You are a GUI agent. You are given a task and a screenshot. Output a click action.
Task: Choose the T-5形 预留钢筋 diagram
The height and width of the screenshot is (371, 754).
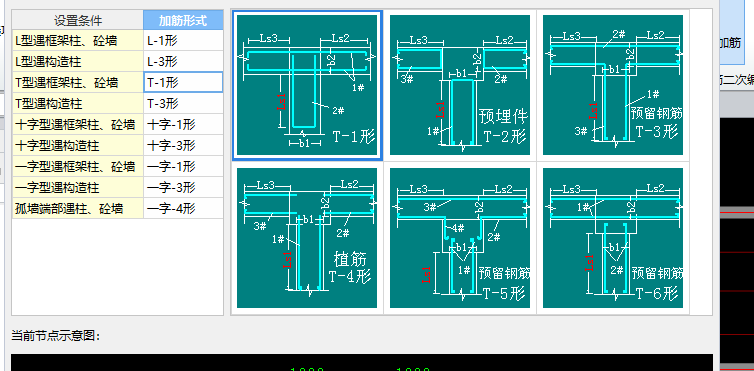coord(460,238)
